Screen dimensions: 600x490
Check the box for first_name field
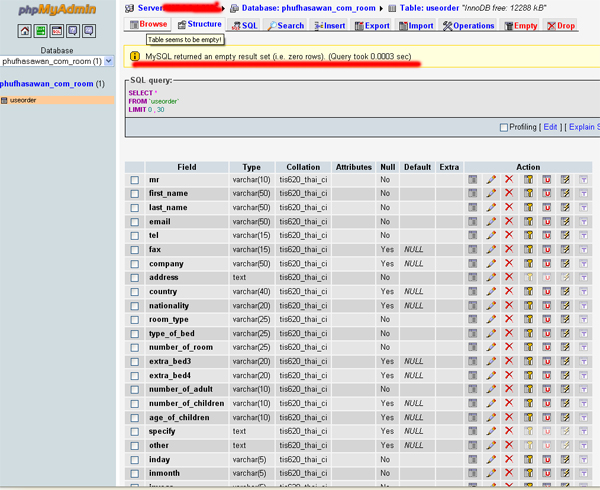(x=135, y=194)
